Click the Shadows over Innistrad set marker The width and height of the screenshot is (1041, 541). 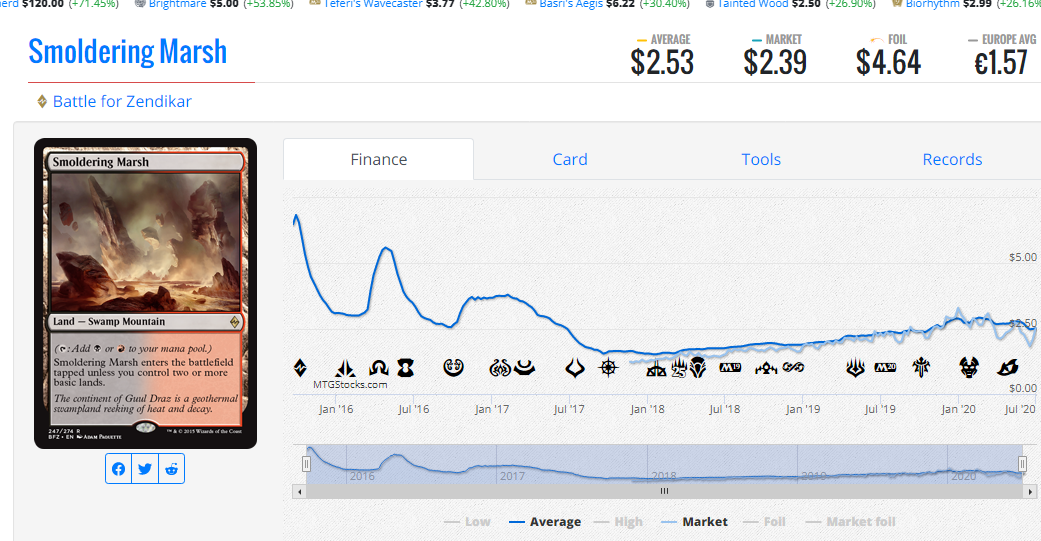coord(379,367)
